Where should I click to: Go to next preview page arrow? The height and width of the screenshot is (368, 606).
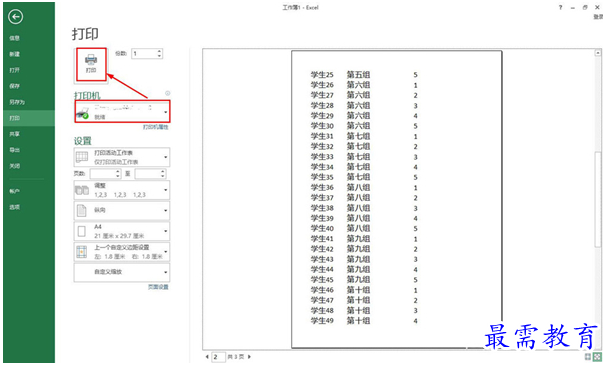(249, 357)
